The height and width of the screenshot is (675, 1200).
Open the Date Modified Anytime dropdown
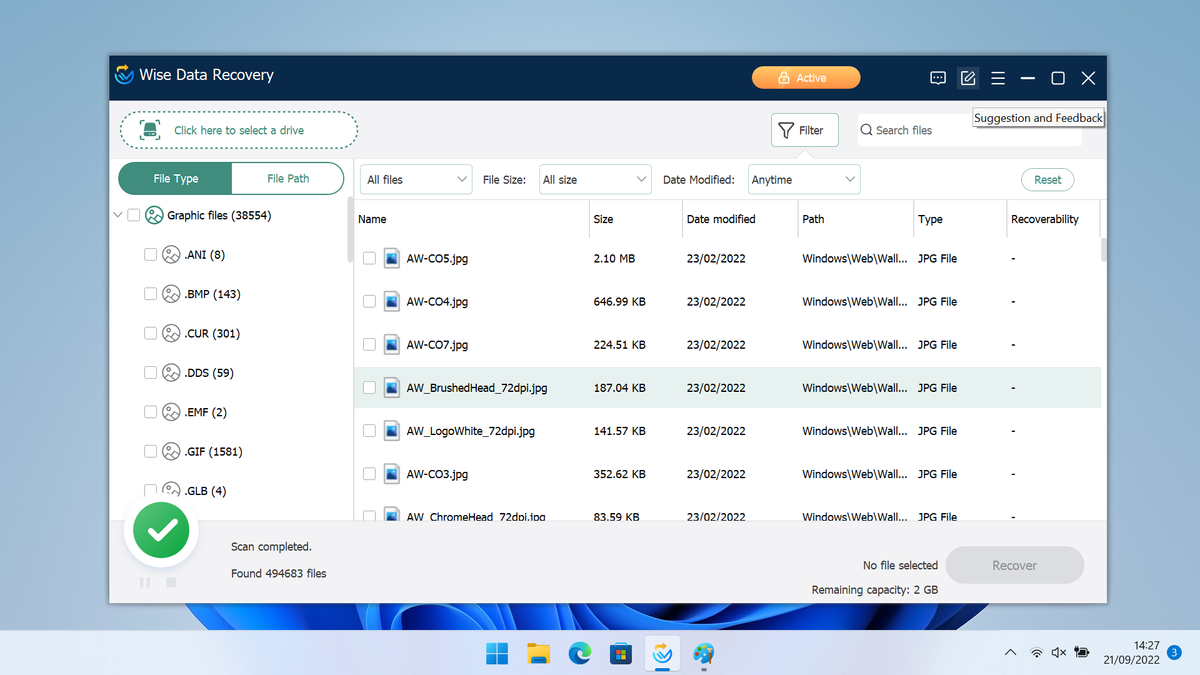(x=803, y=179)
